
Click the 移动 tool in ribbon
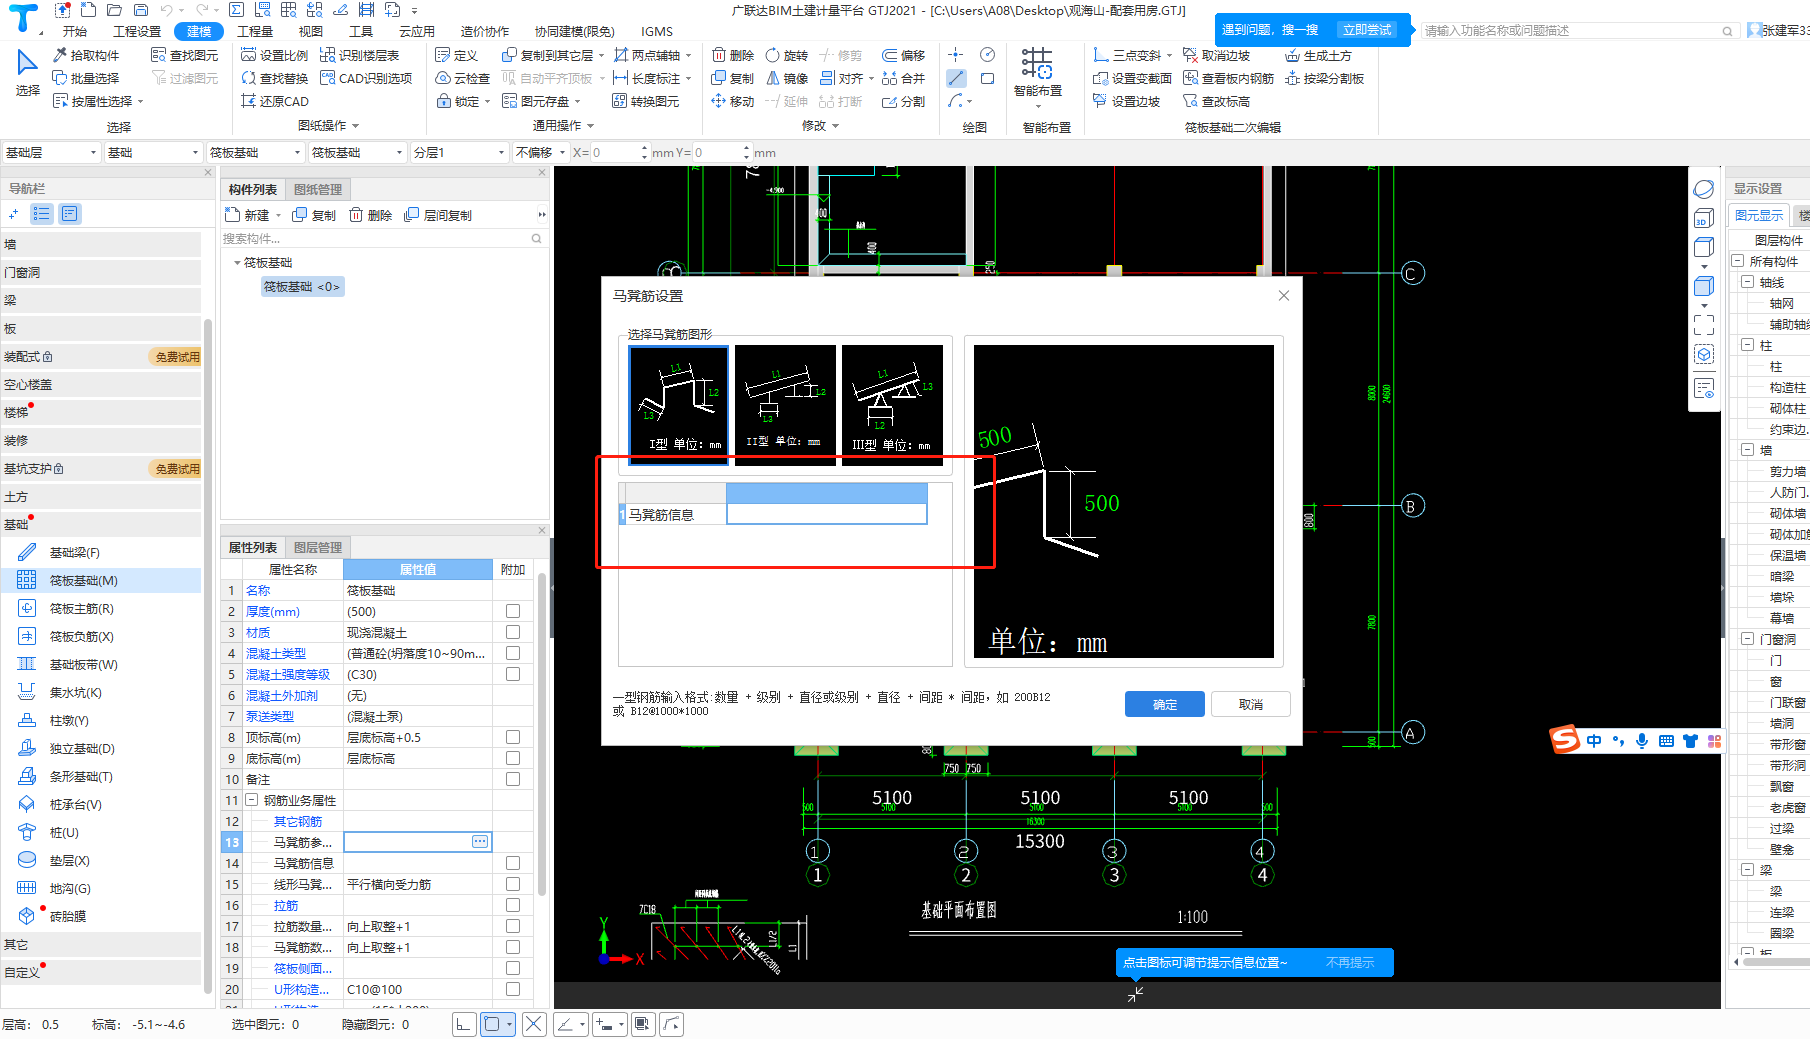pyautogui.click(x=733, y=101)
